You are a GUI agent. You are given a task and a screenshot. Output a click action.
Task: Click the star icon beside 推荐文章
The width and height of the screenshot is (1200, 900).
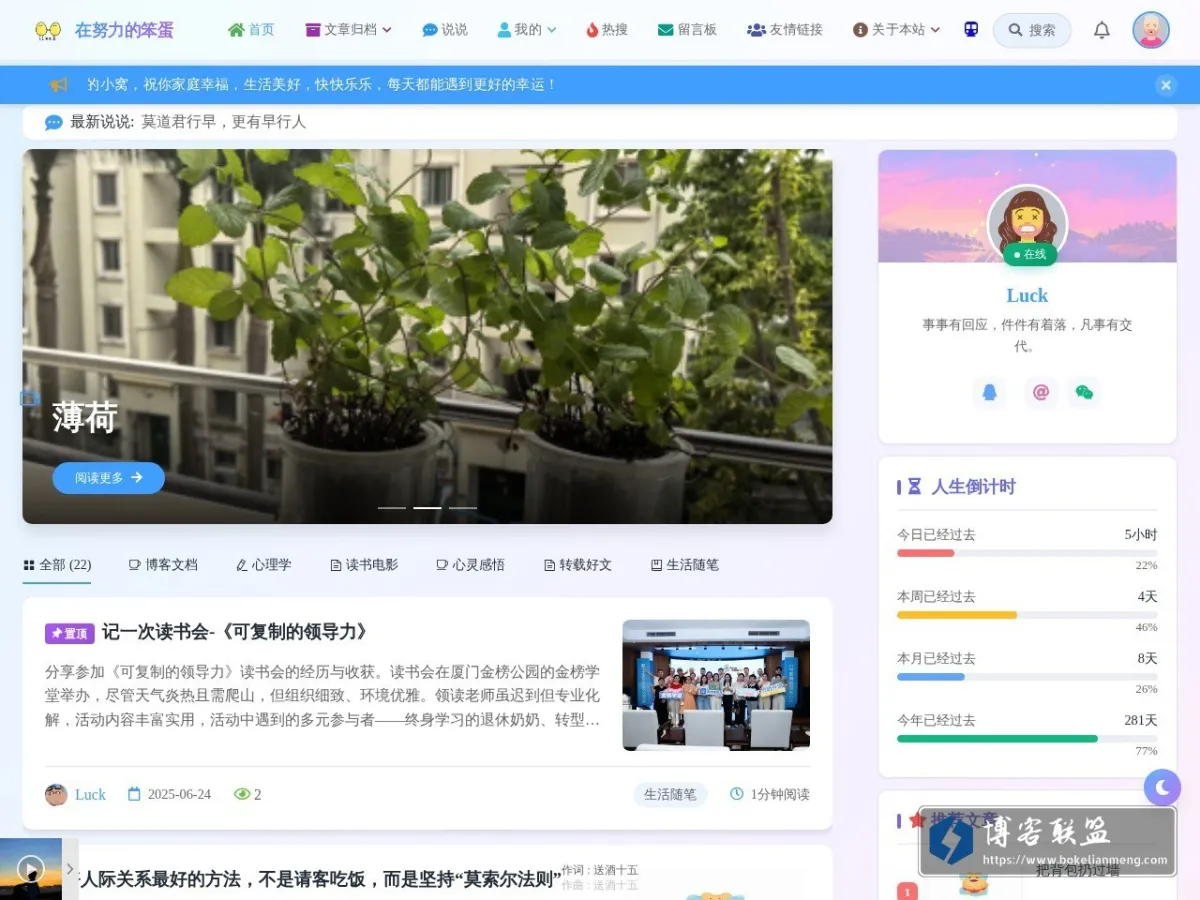pyautogui.click(x=916, y=820)
